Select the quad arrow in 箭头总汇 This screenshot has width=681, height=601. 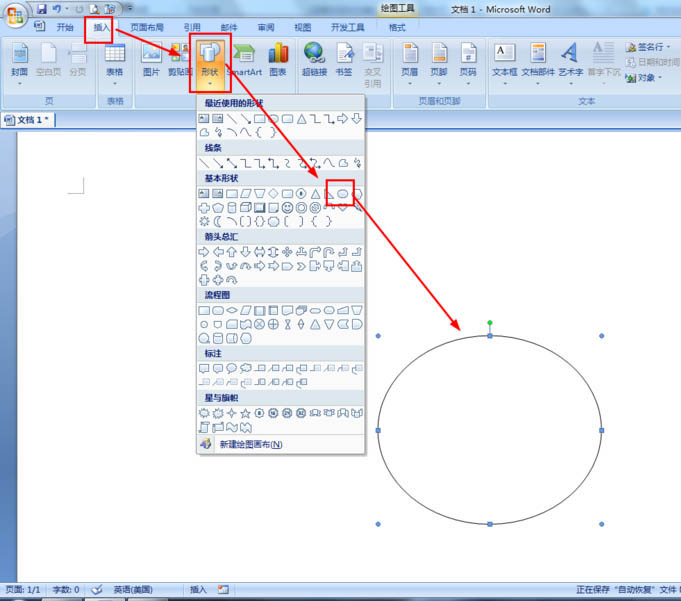pyautogui.click(x=287, y=252)
